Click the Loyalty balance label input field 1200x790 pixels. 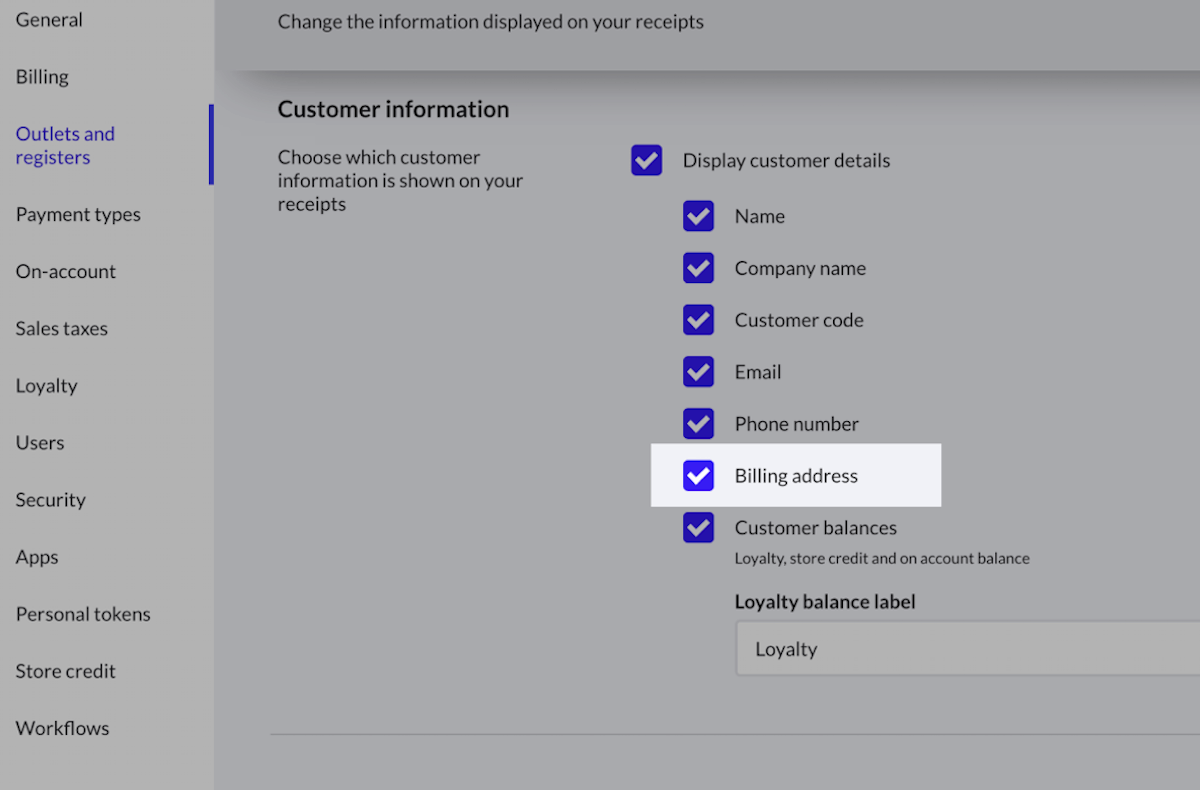pos(967,649)
